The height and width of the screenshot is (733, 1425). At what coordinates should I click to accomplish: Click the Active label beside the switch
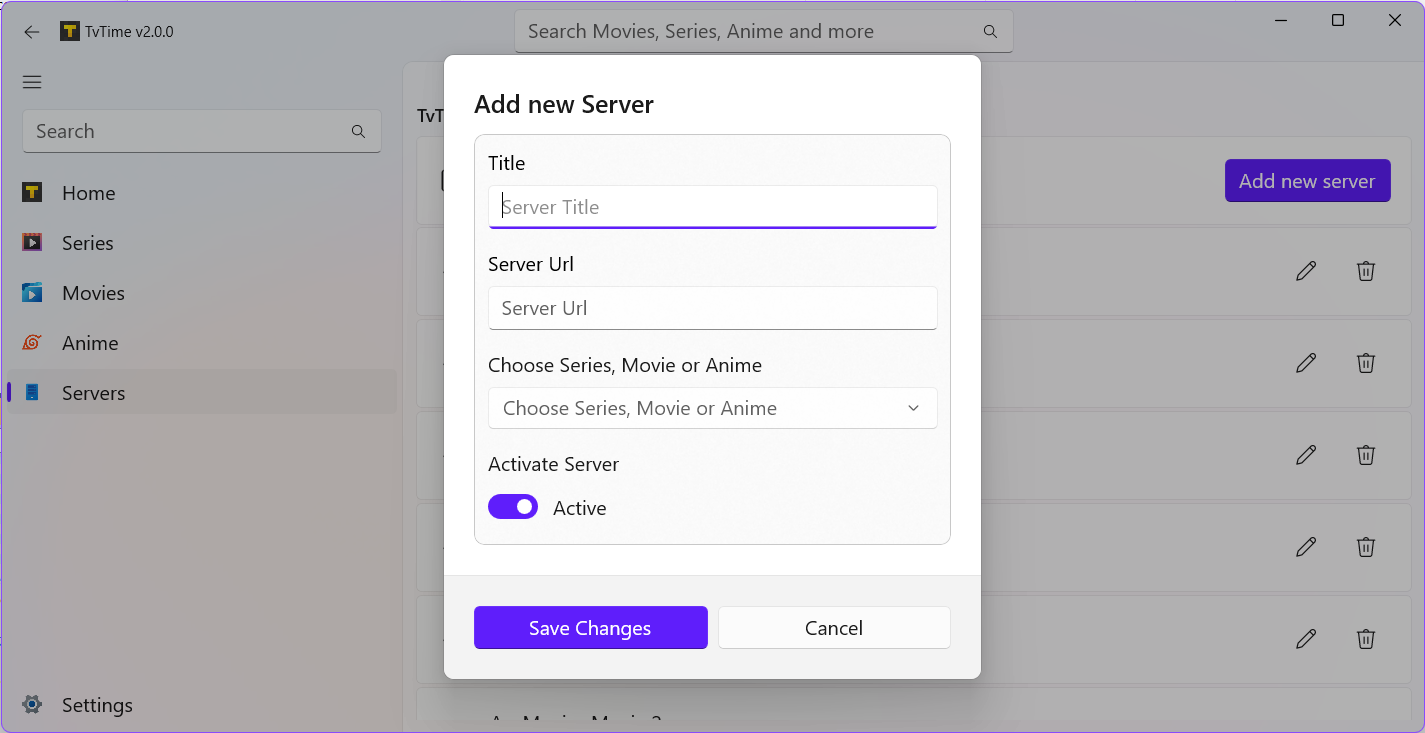(x=580, y=508)
